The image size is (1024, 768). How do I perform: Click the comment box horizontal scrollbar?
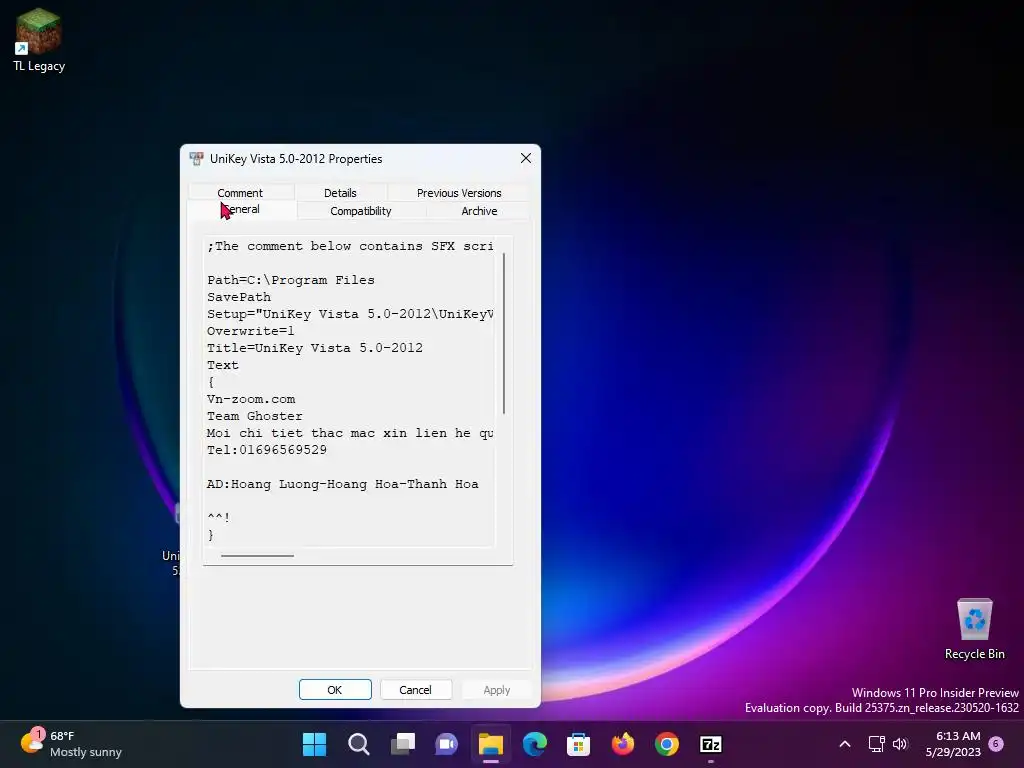257,556
